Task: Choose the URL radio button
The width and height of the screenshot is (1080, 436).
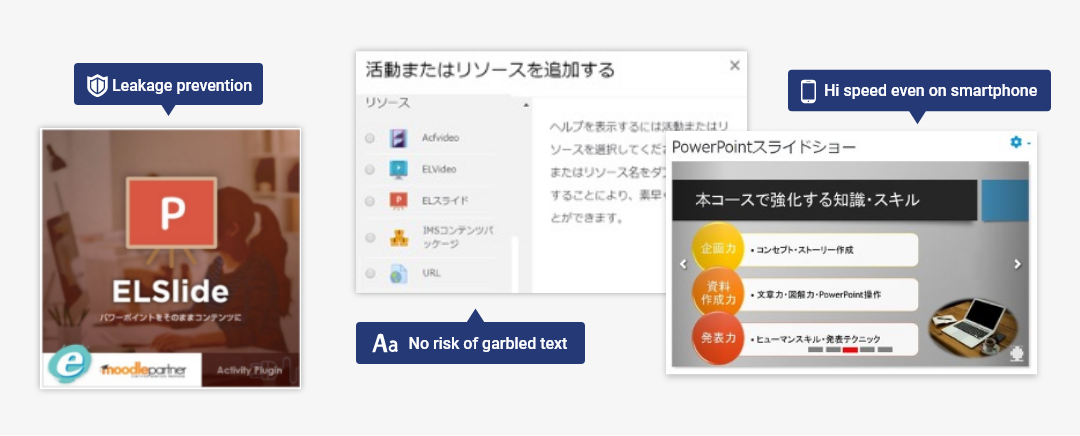Action: (x=370, y=273)
